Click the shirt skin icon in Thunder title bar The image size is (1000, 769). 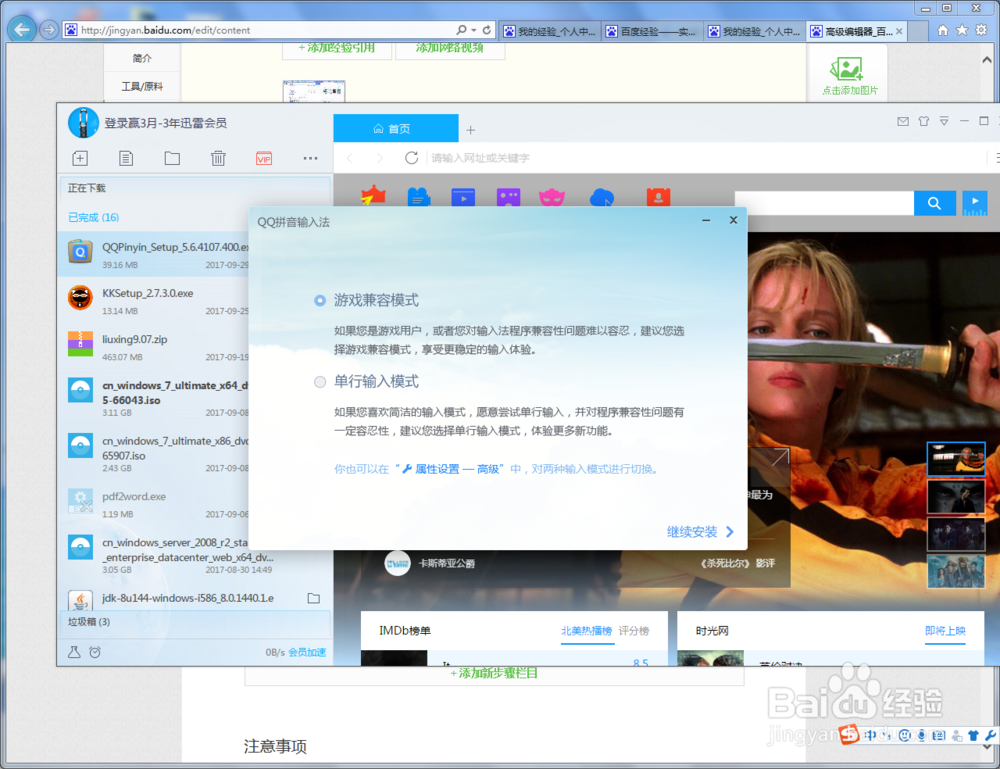923,121
